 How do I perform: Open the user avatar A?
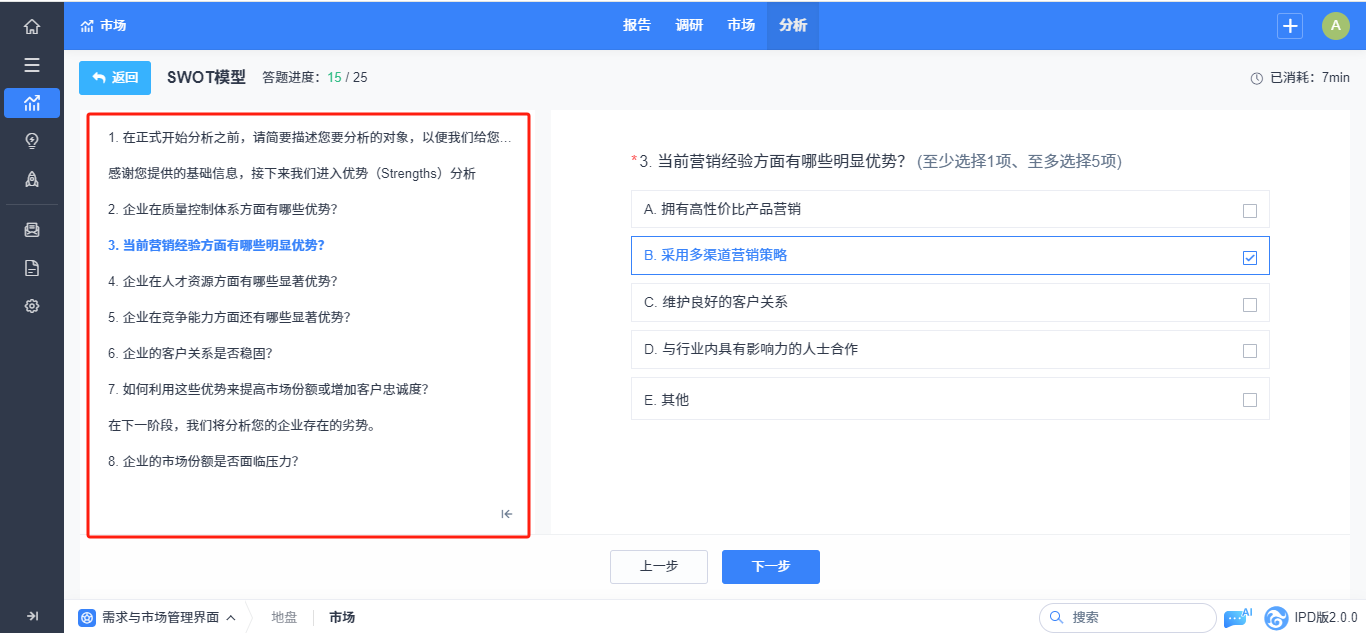coord(1336,26)
